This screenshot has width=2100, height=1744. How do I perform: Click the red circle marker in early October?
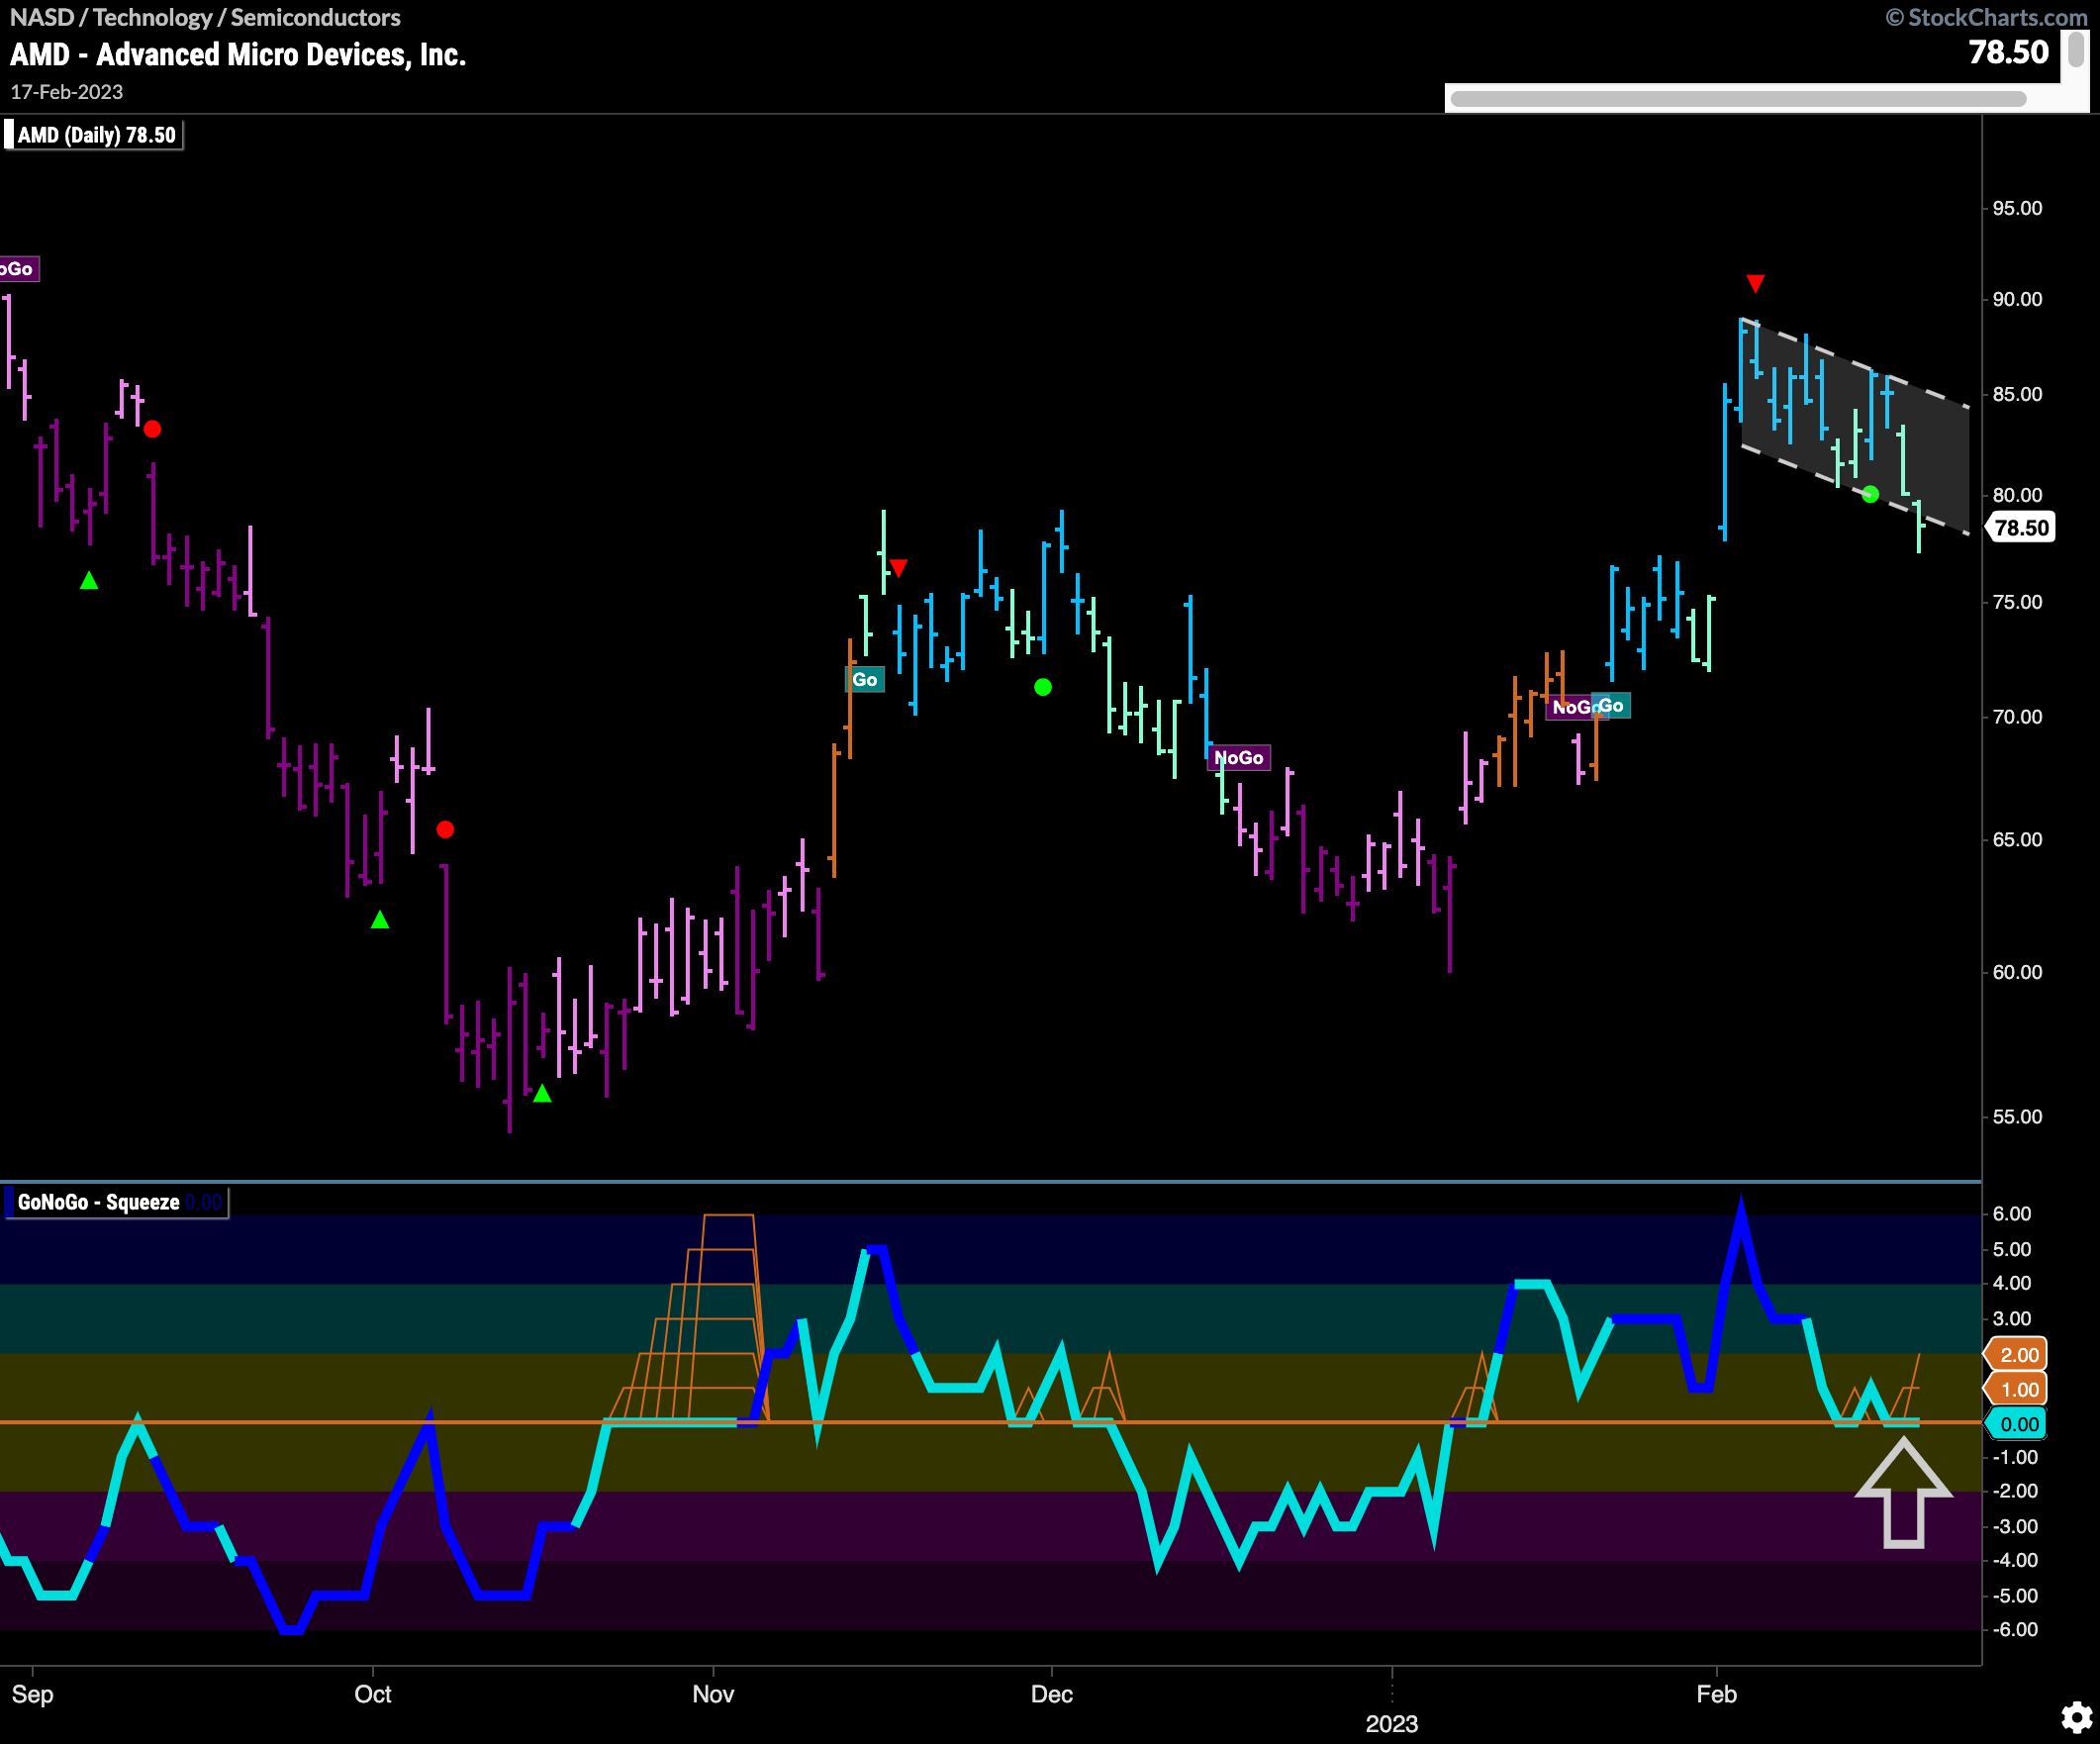tap(445, 829)
